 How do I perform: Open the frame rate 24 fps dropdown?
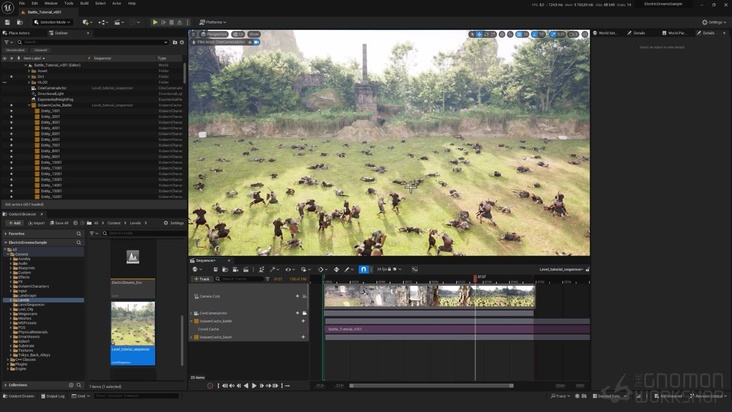point(389,269)
